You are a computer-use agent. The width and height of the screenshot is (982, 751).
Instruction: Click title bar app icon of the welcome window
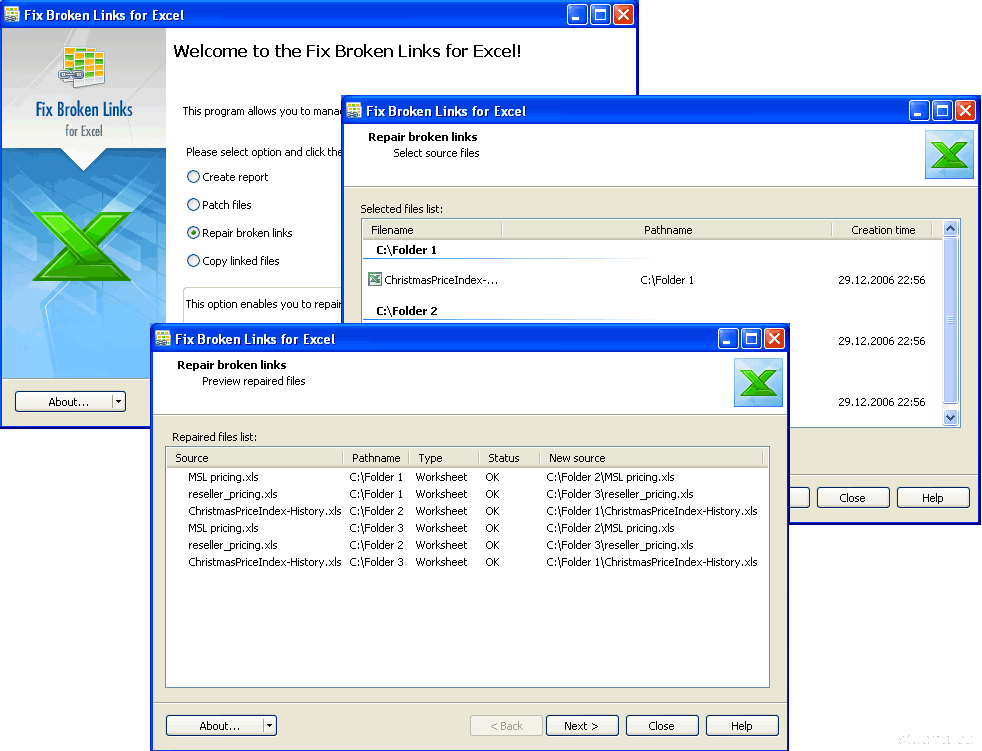tap(12, 15)
